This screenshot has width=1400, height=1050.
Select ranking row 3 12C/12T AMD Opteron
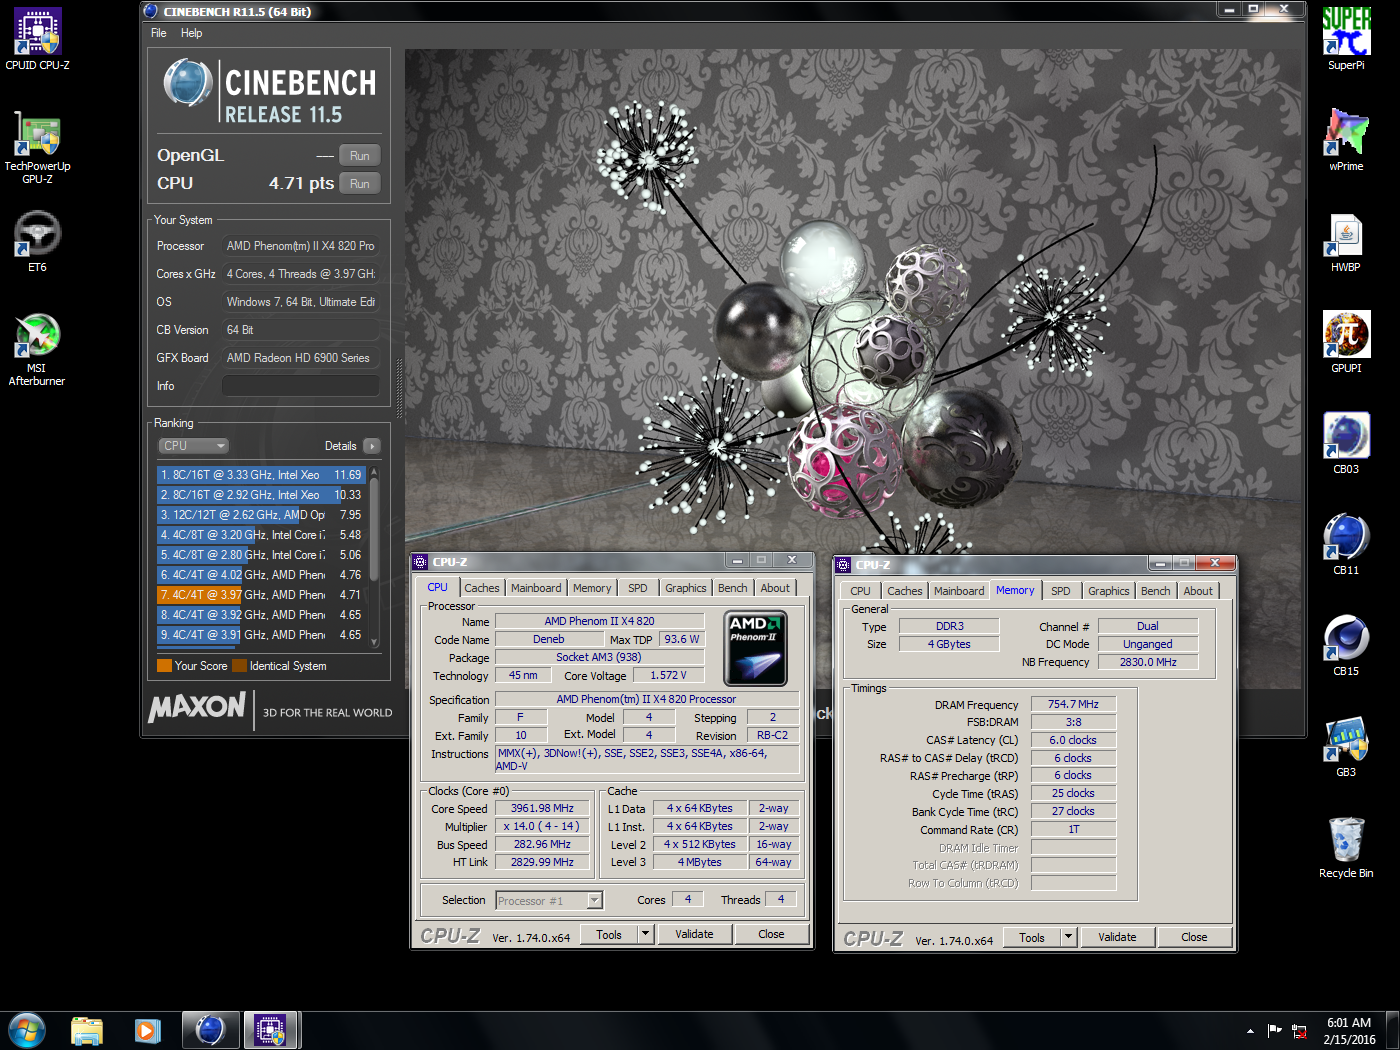[x=261, y=515]
